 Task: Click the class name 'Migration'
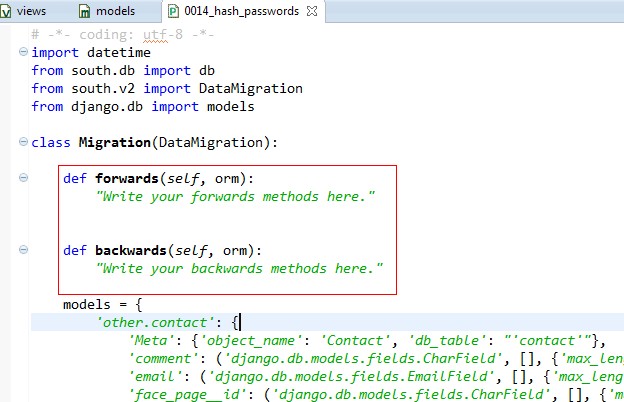coord(115,142)
